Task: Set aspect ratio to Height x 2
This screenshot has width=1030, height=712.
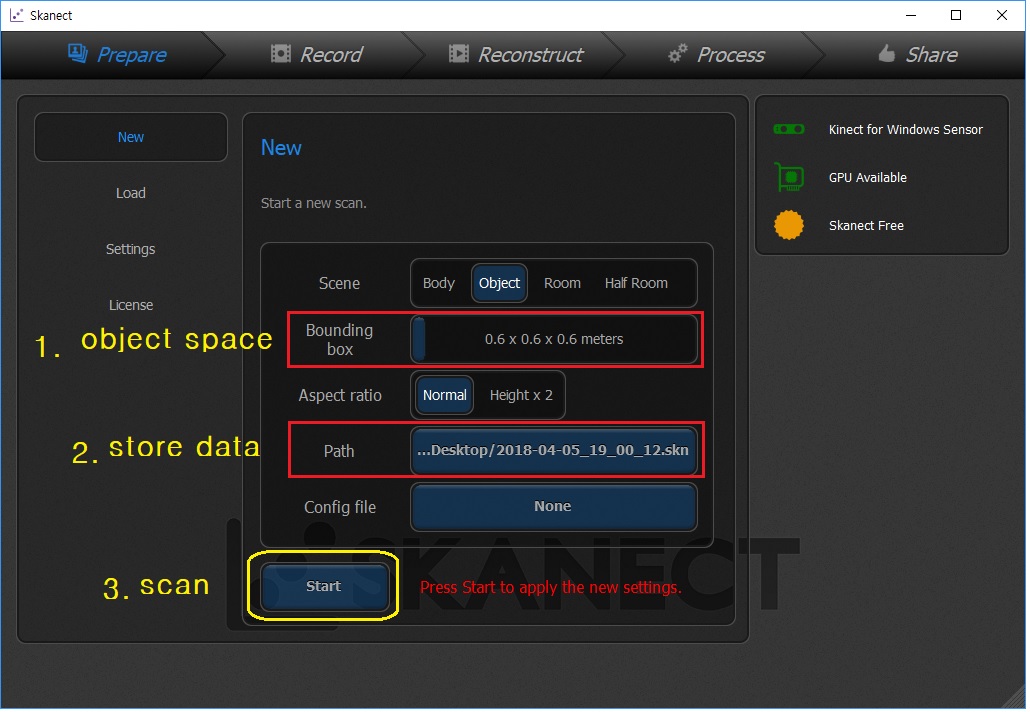Action: click(522, 395)
